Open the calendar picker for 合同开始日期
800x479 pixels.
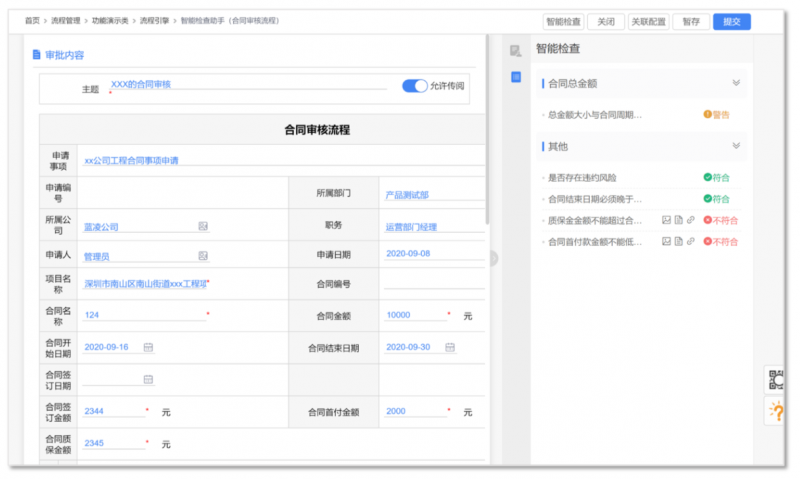[x=148, y=348]
